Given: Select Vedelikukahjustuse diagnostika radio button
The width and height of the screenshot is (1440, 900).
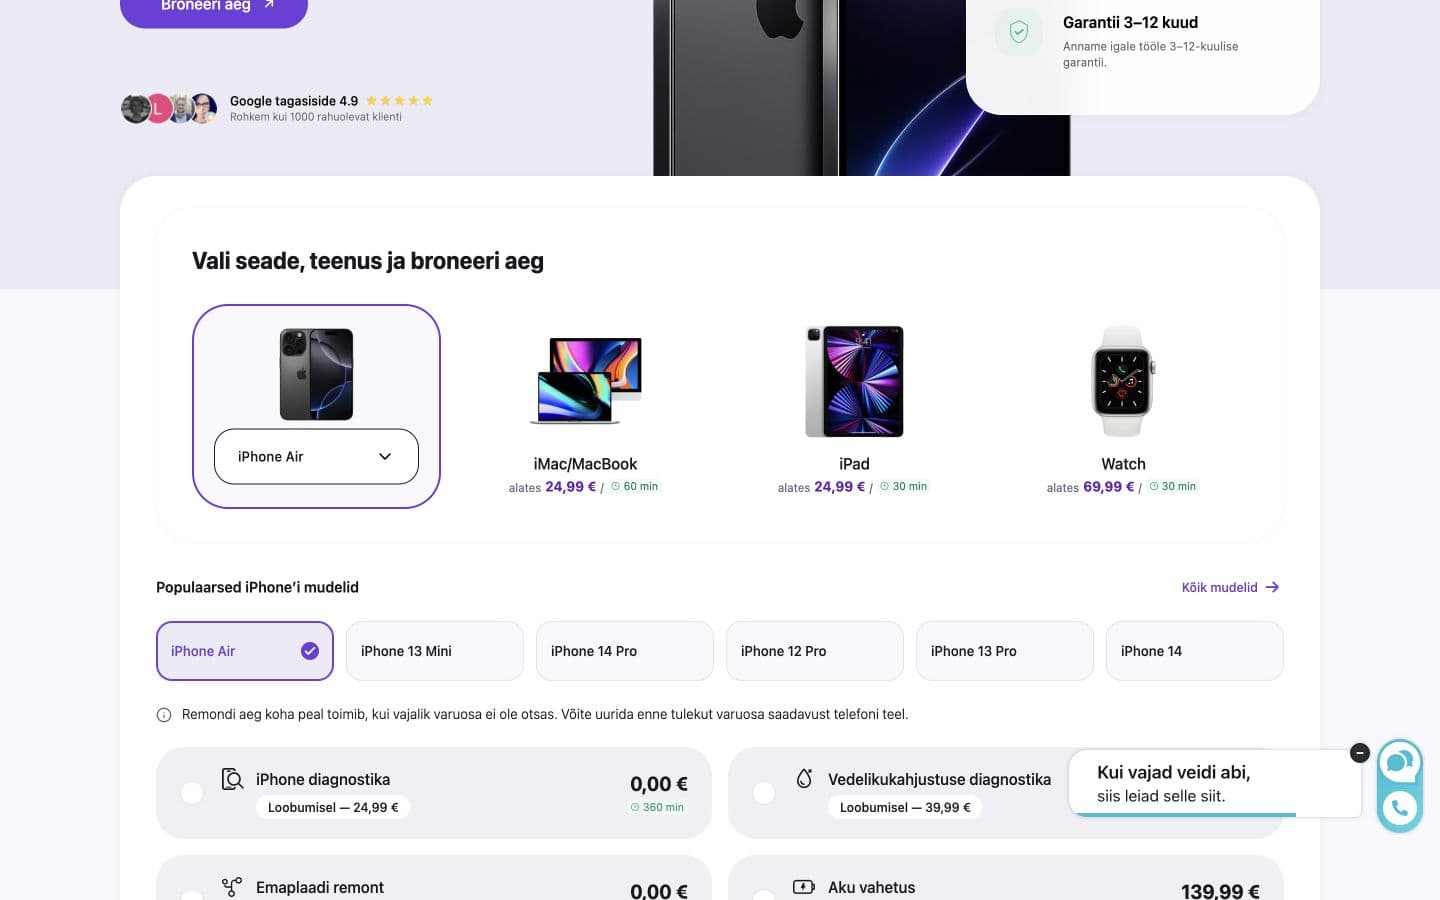Looking at the screenshot, I should tap(764, 793).
